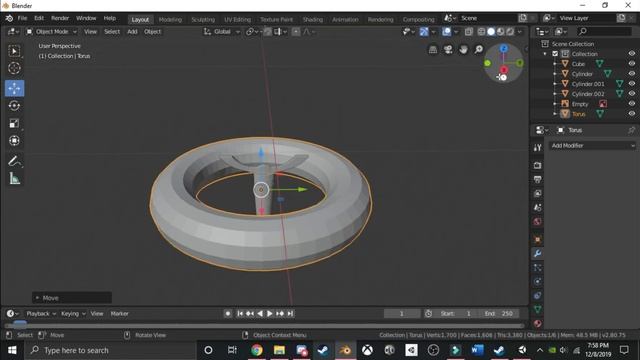640x360 pixels.
Task: Click the Windows Start button
Action: pos(12,350)
